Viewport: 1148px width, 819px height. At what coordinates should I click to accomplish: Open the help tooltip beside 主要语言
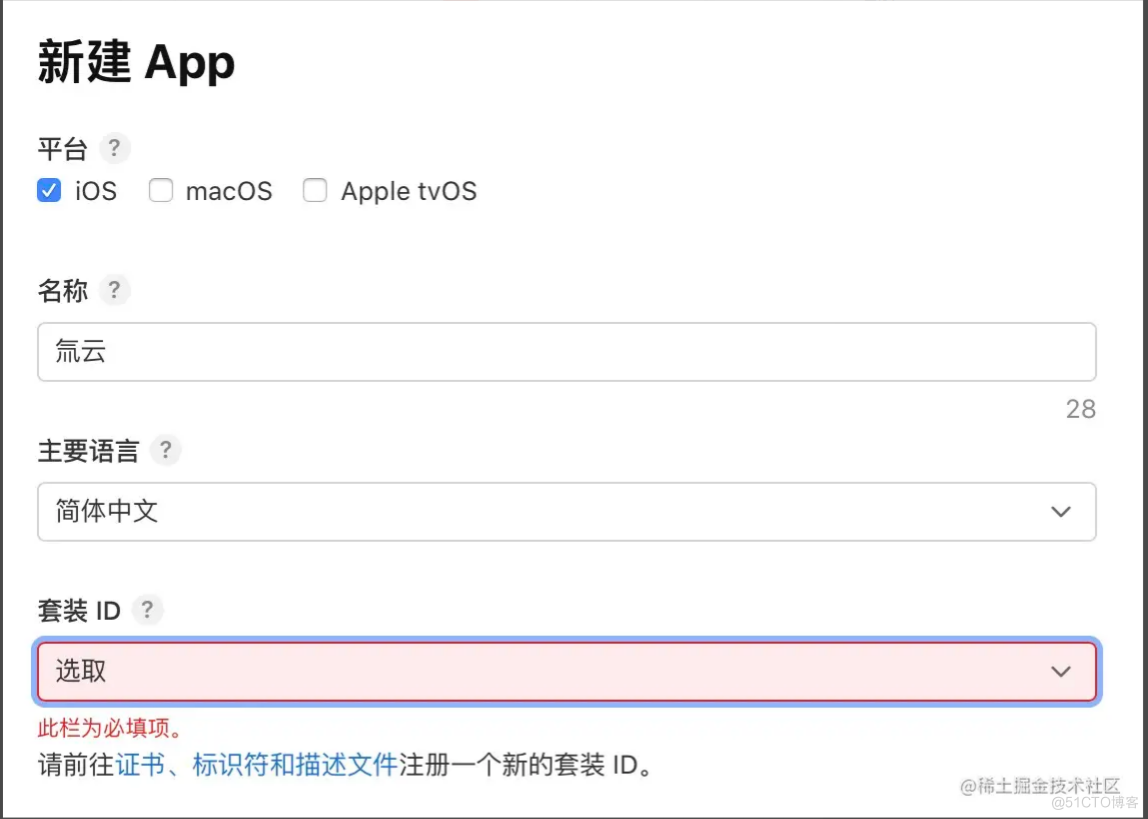coord(165,449)
